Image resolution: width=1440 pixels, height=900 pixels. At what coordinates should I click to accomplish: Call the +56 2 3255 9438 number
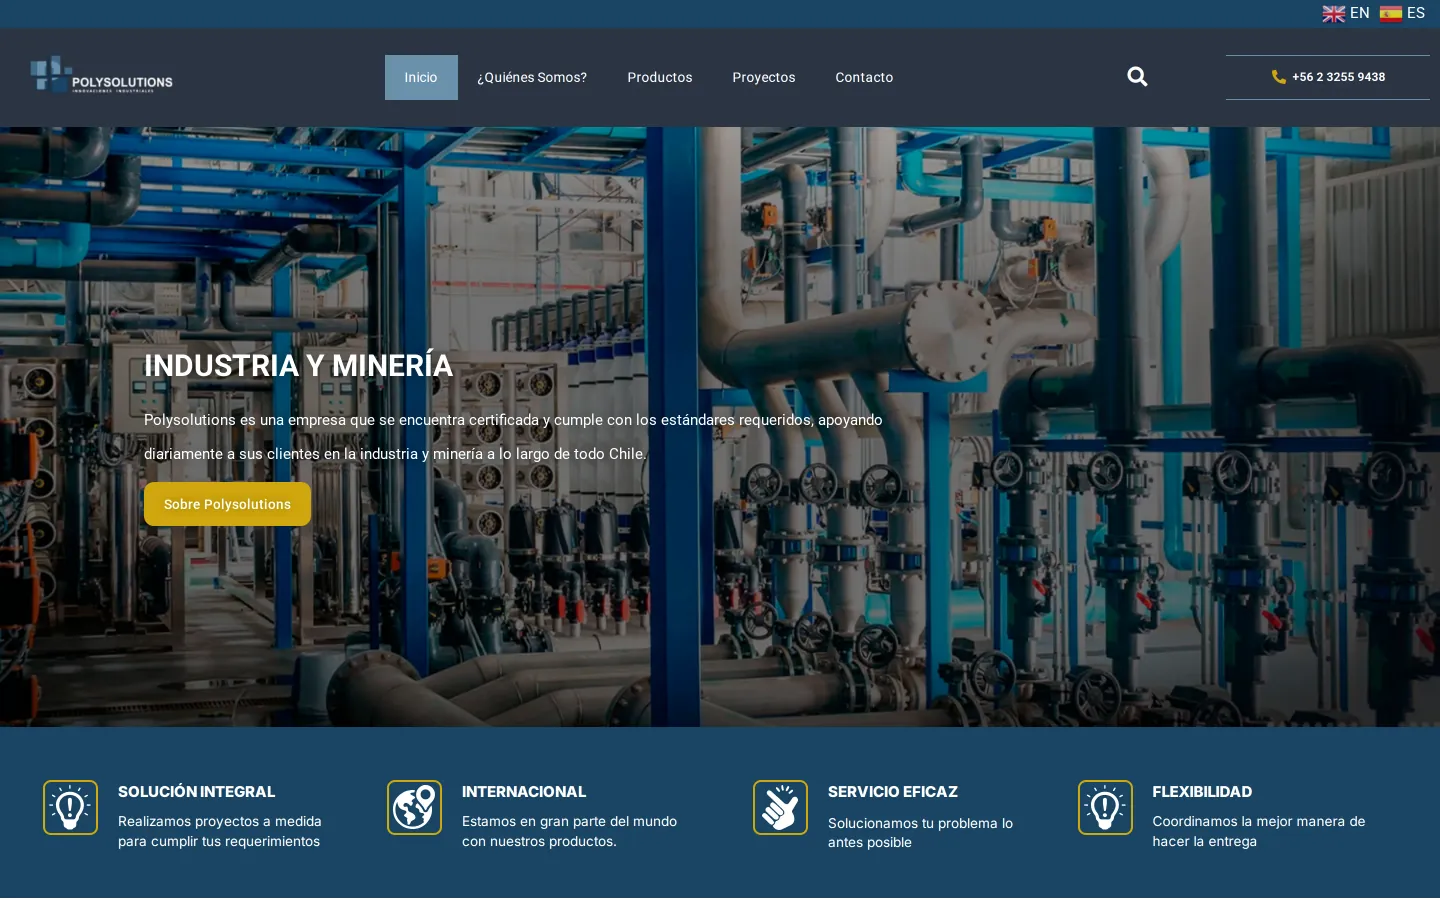(x=1338, y=77)
